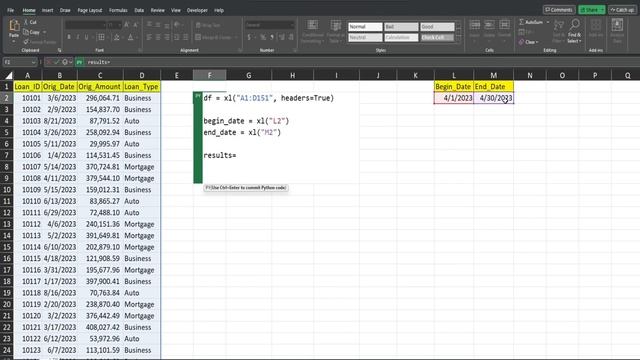Screen dimensions: 640x360
Task: Open the font name dropdown
Action: pyautogui.click(x=104, y=25)
